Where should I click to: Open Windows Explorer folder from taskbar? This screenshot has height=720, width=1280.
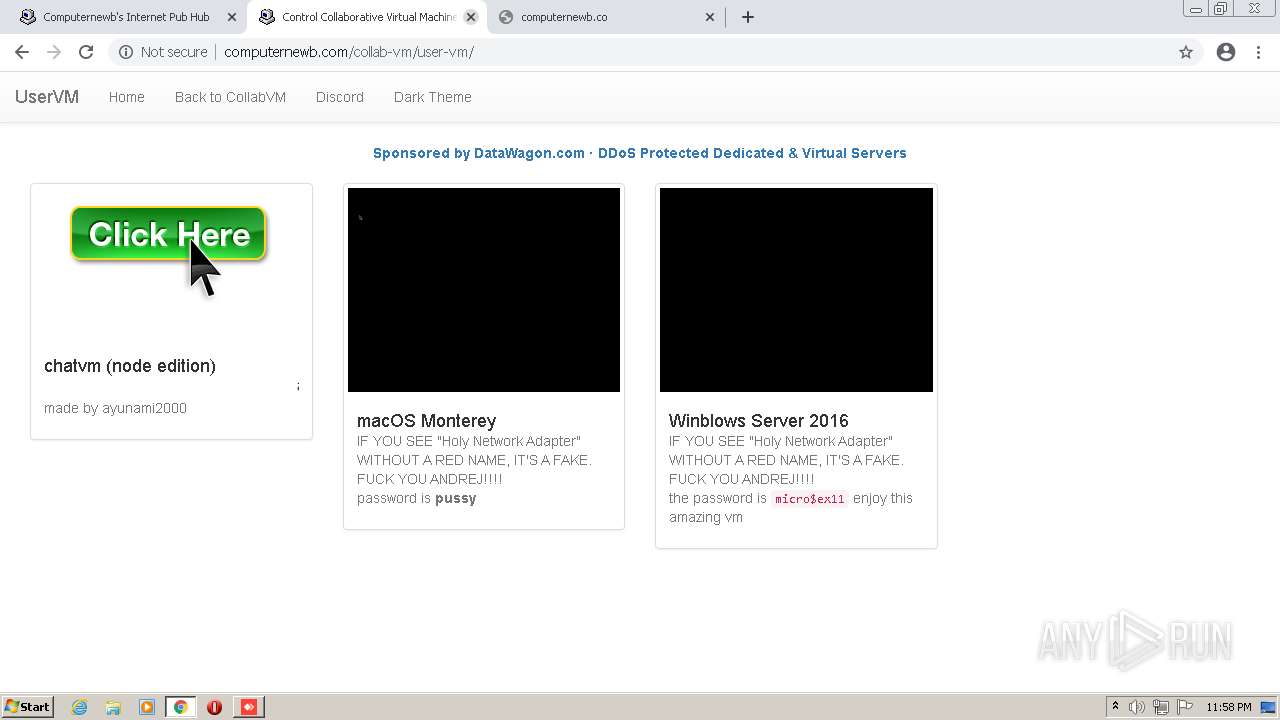click(x=113, y=707)
